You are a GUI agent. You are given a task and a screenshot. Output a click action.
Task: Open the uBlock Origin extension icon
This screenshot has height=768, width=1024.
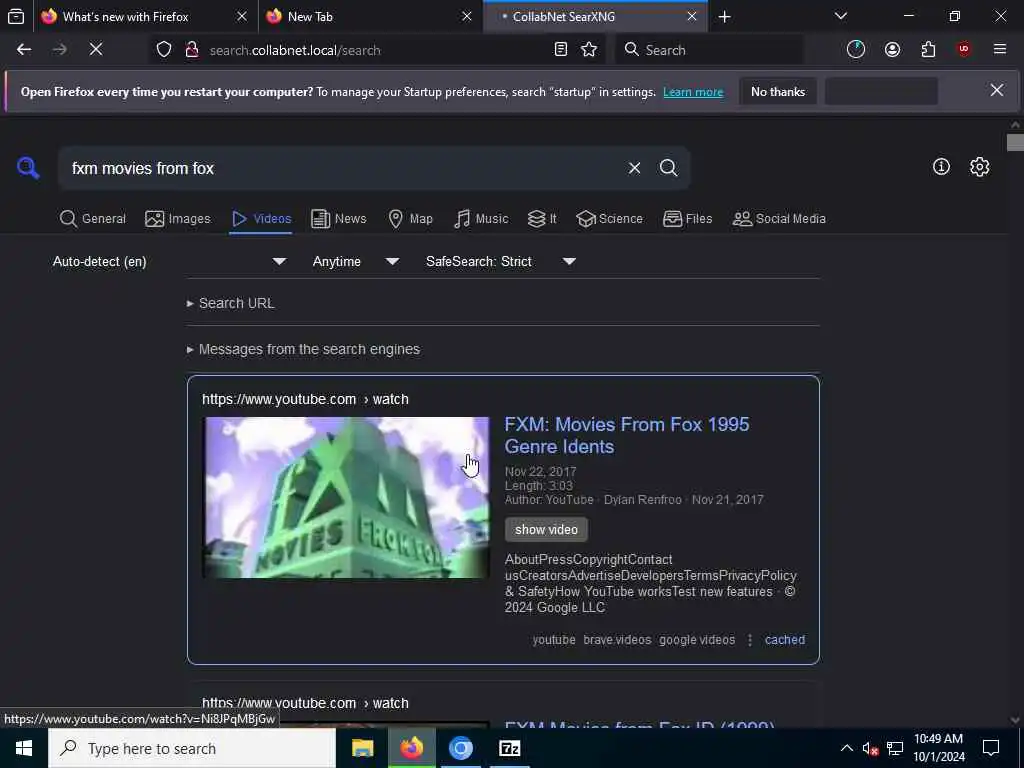click(x=964, y=50)
